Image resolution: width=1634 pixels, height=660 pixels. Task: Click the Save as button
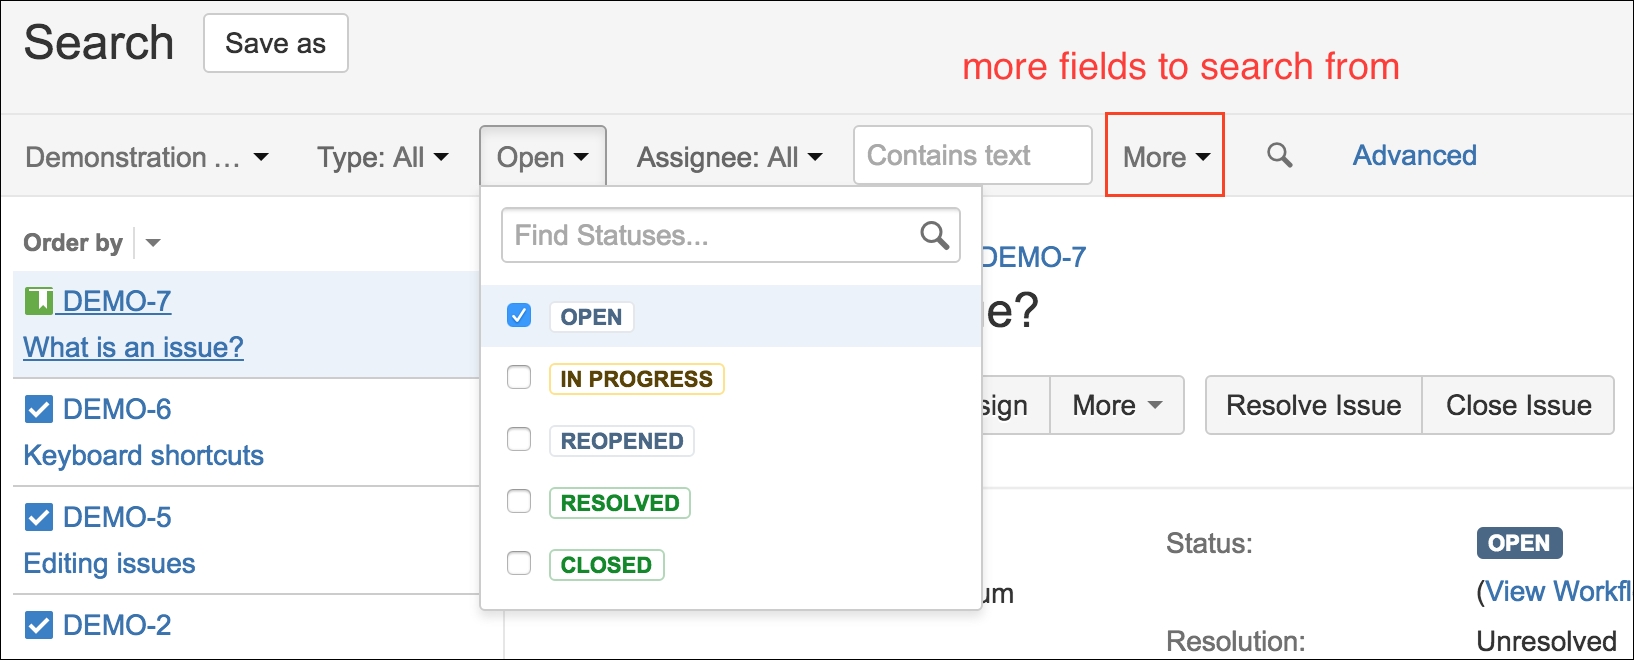click(x=276, y=43)
